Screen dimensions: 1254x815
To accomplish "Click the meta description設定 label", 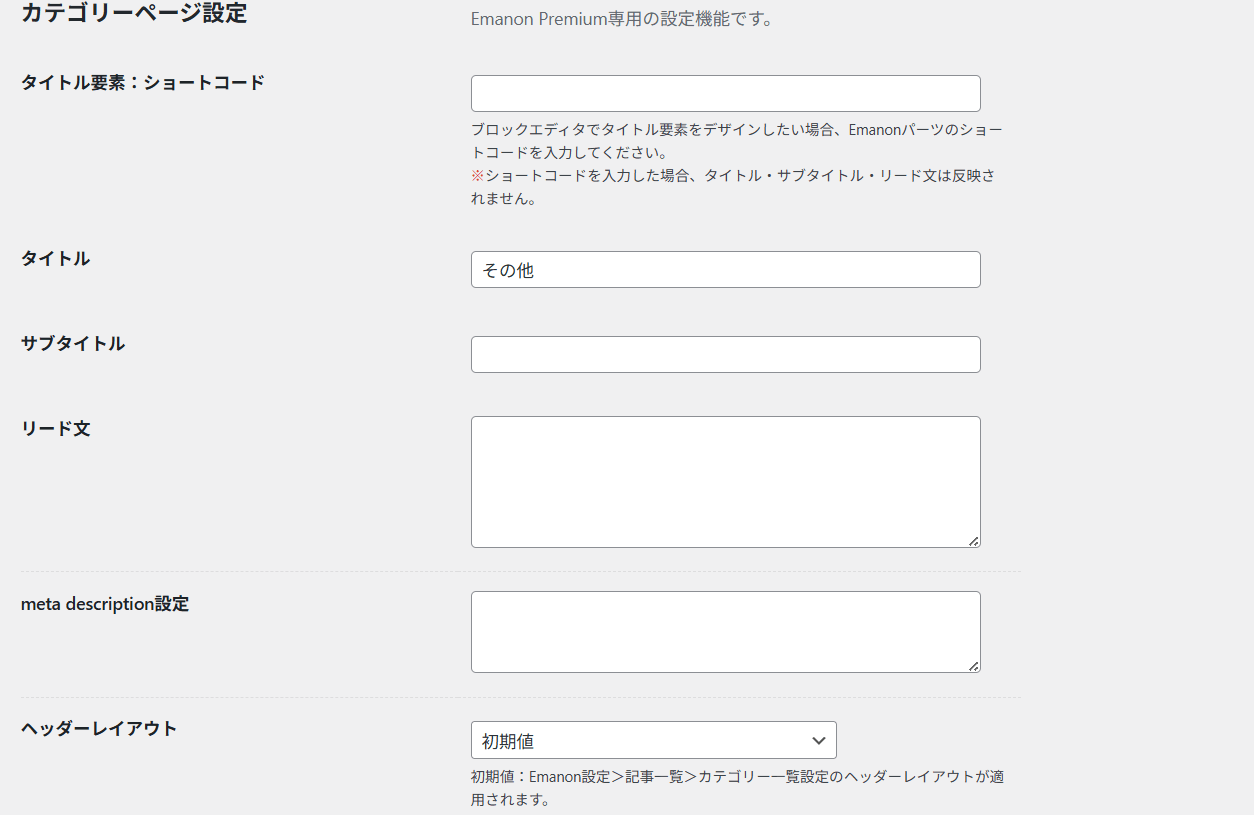I will (x=105, y=604).
